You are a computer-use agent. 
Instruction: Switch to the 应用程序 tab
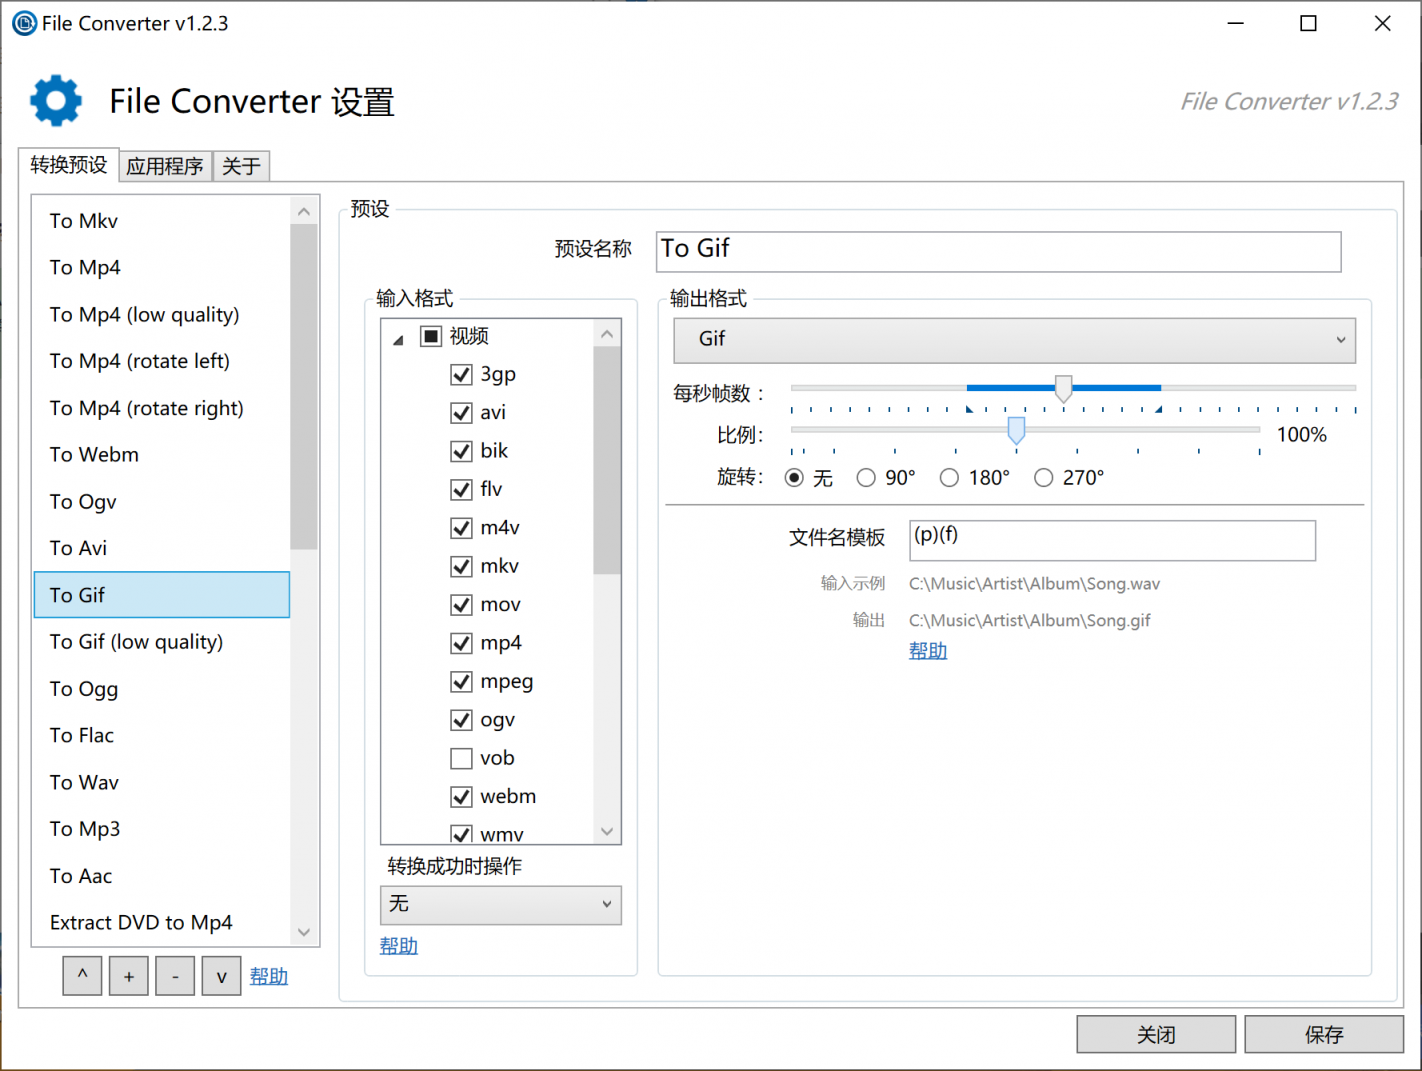(165, 166)
